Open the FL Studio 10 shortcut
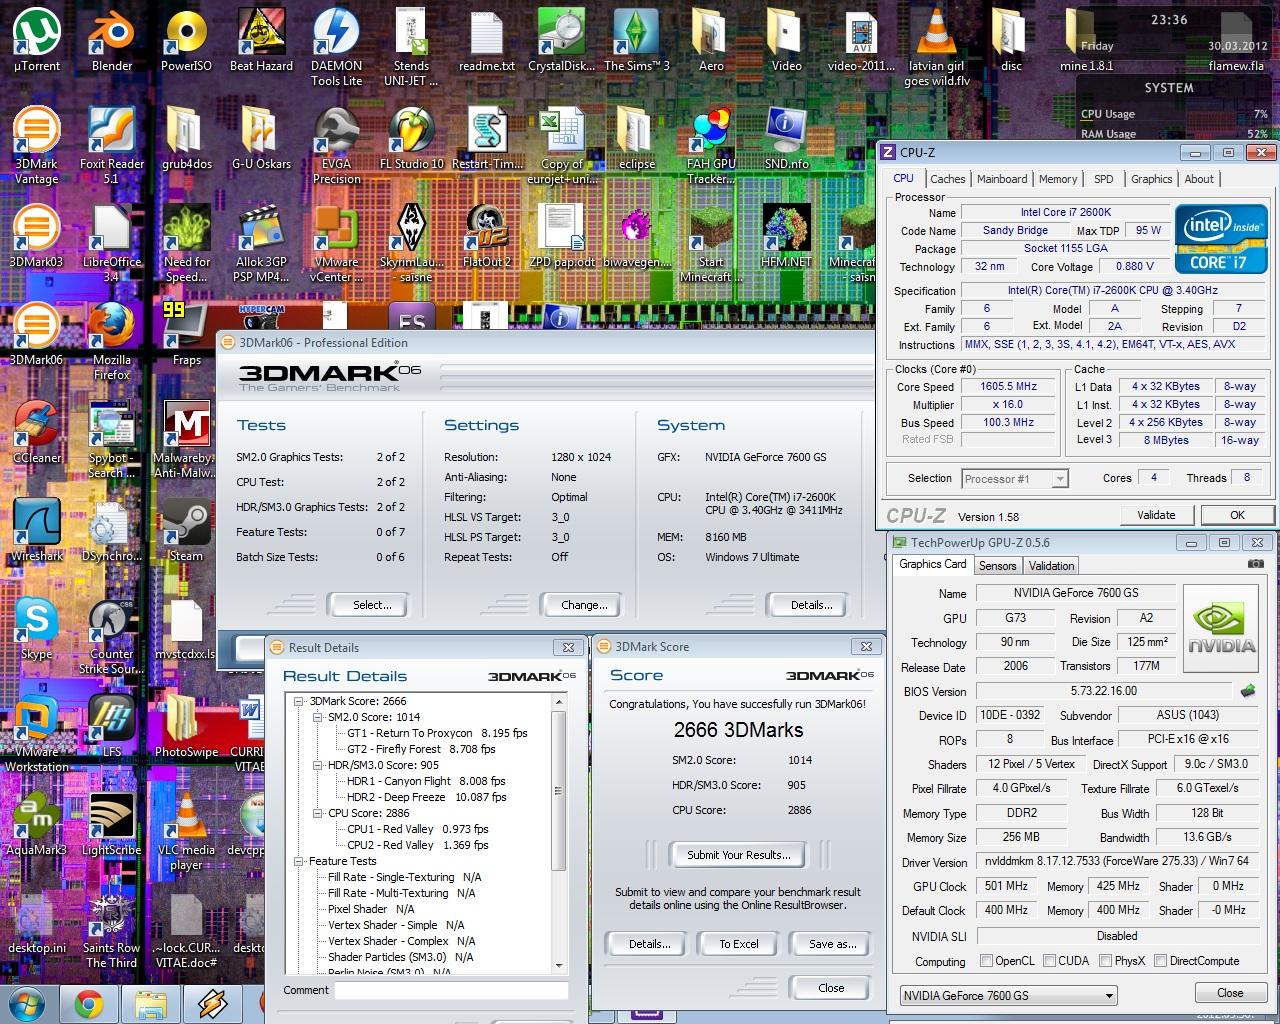The height and width of the screenshot is (1024, 1280). 411,139
